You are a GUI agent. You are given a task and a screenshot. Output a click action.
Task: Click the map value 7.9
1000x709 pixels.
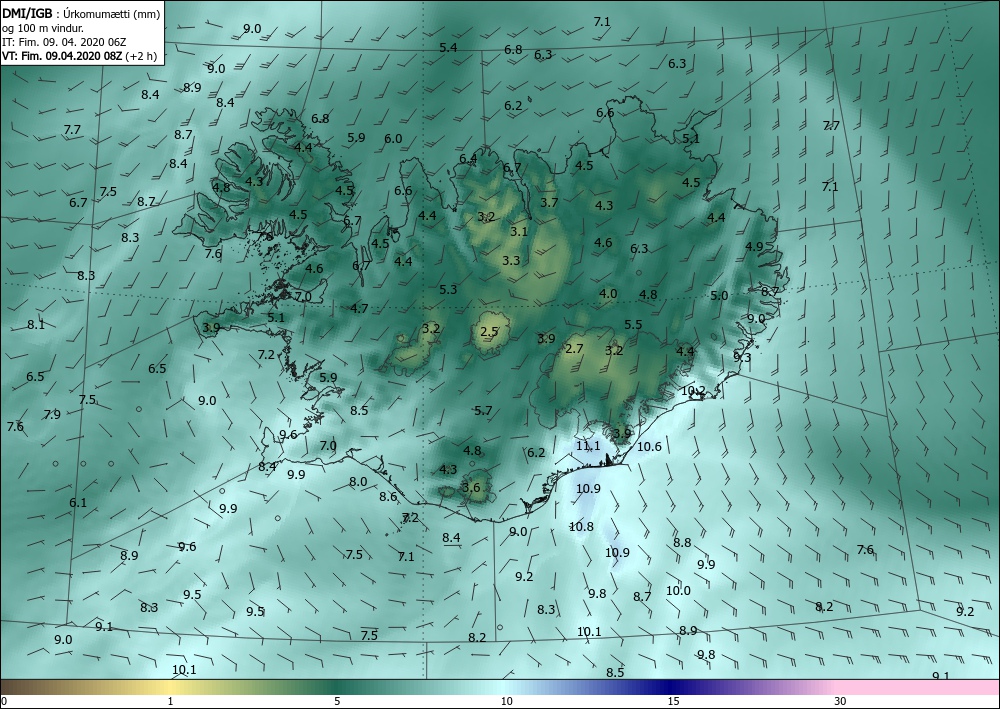click(52, 414)
